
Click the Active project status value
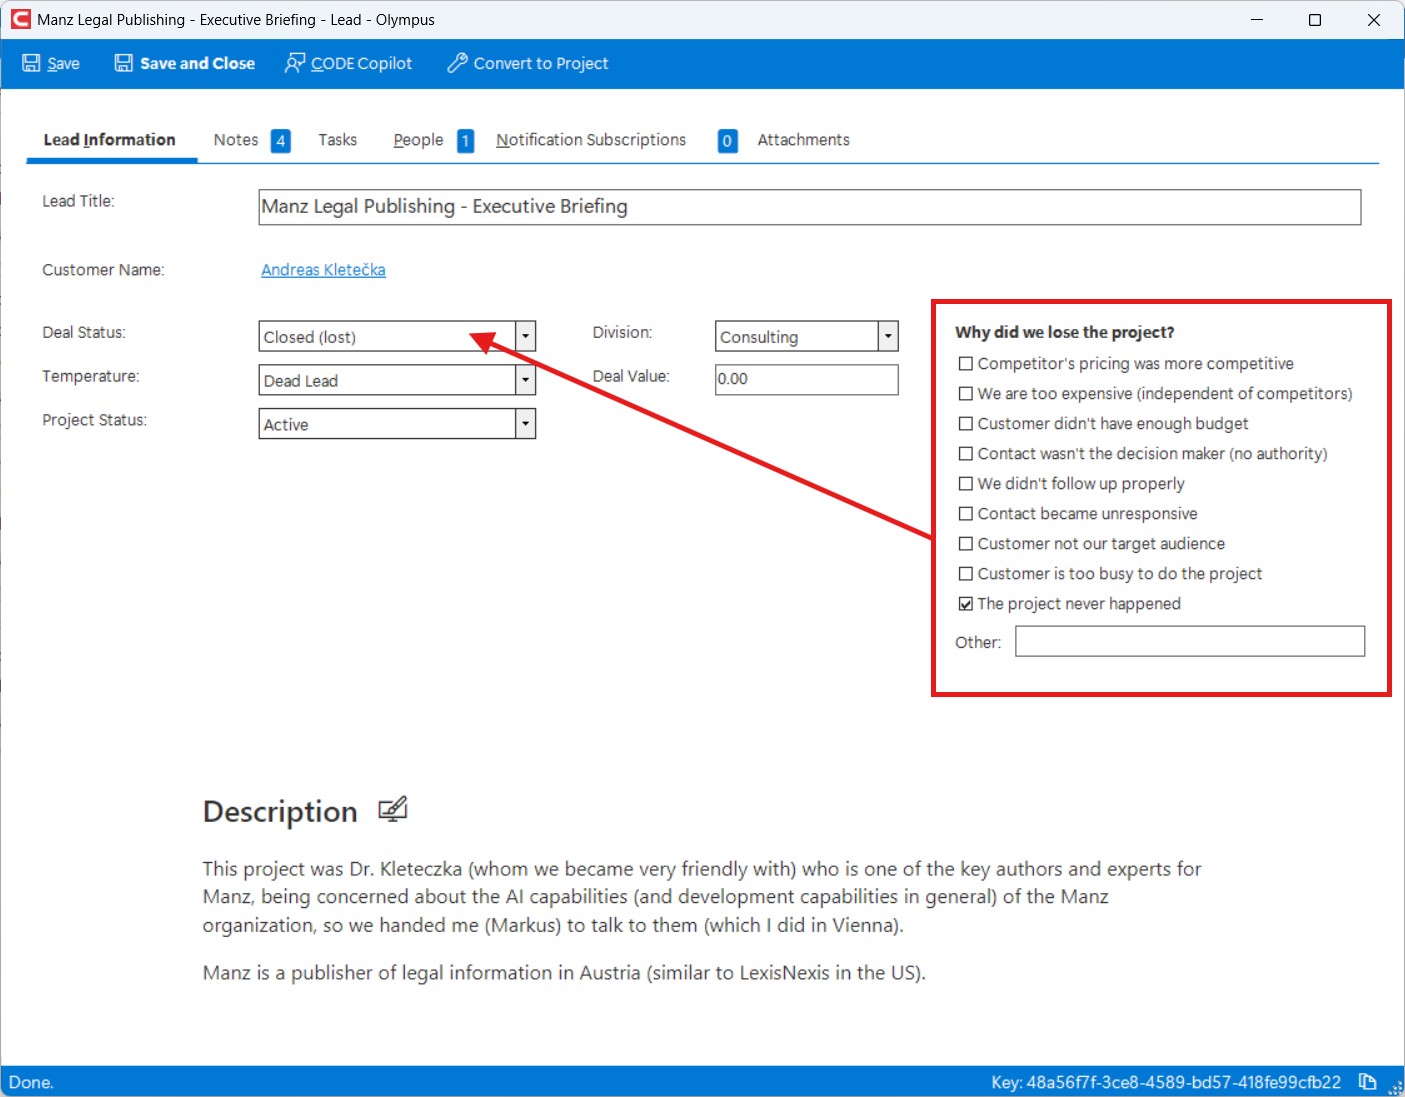286,425
